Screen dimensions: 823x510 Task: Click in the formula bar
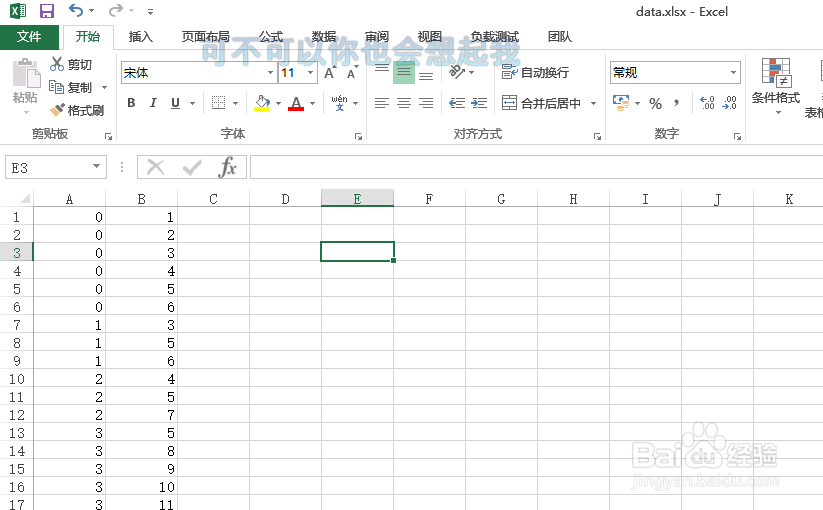point(536,167)
